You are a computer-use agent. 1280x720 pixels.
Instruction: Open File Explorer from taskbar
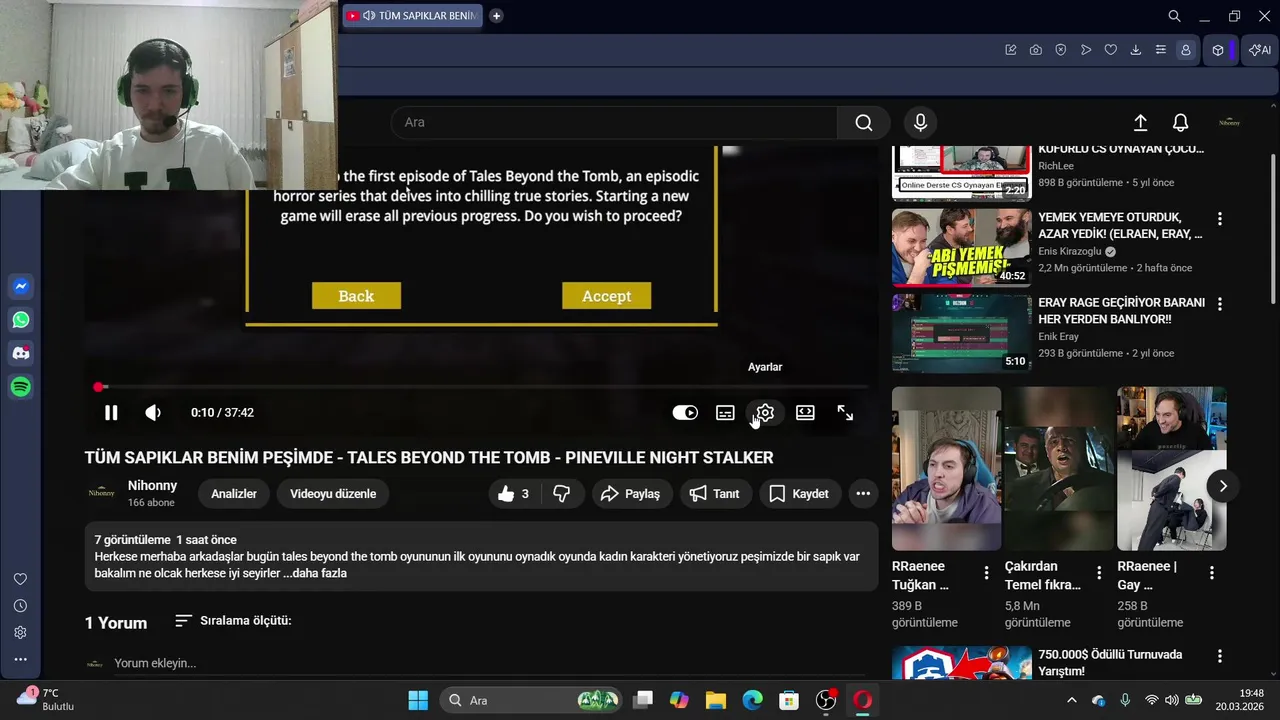[715, 700]
